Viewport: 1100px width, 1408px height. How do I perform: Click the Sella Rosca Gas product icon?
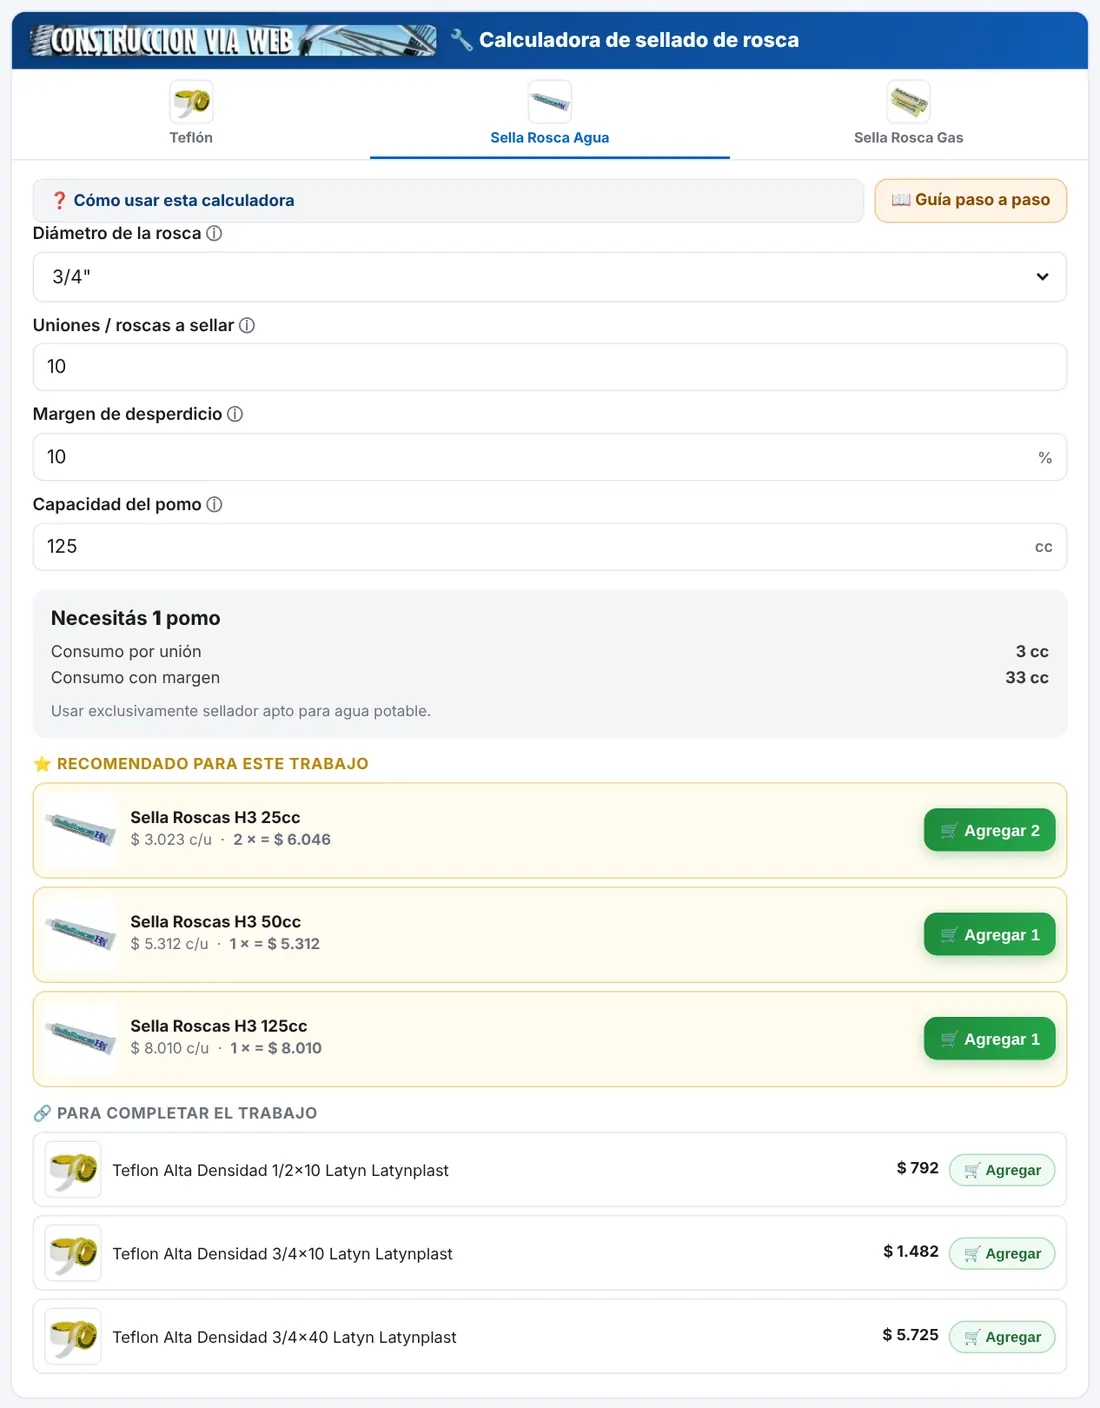909,102
